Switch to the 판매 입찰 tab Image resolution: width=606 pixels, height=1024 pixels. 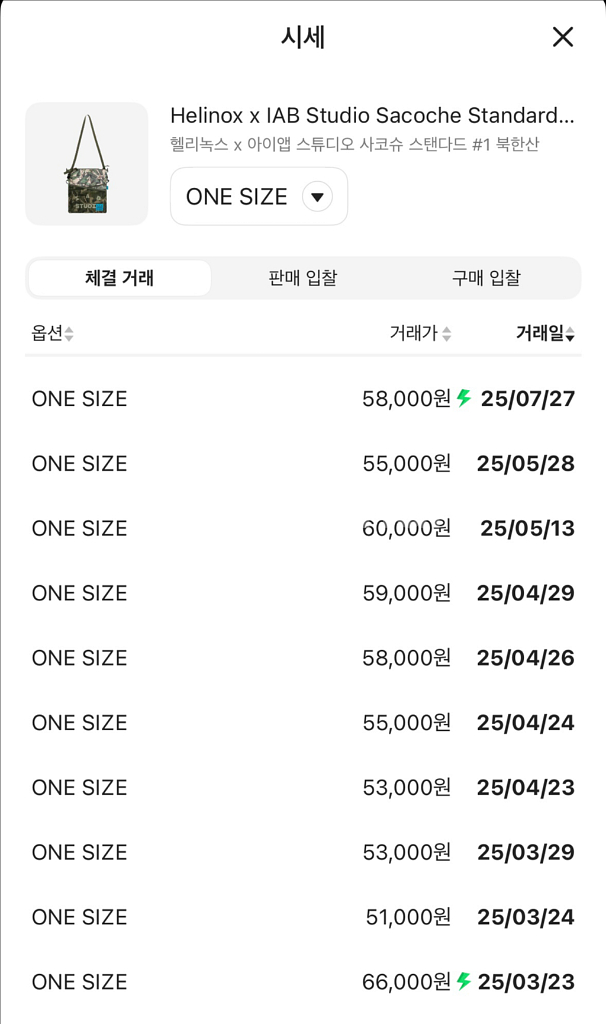[x=301, y=277]
